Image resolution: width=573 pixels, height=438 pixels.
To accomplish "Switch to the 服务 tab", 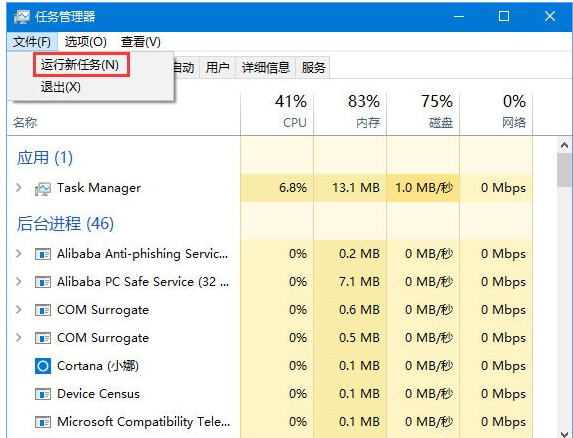I will 313,68.
